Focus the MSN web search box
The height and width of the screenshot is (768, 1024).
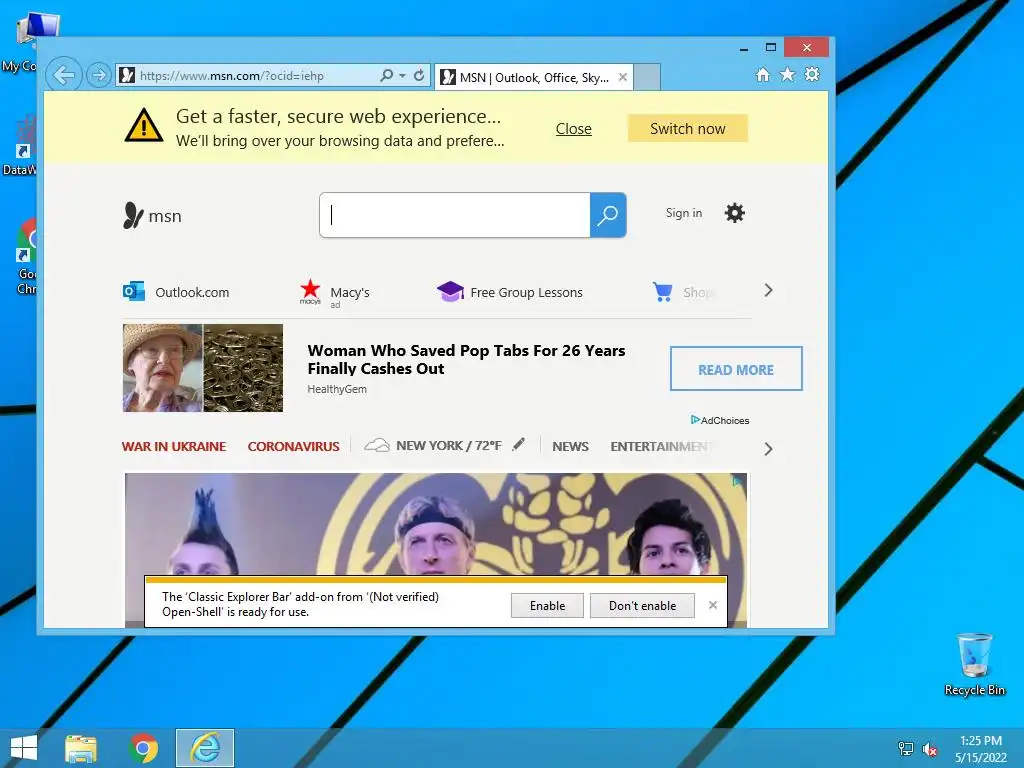(455, 215)
